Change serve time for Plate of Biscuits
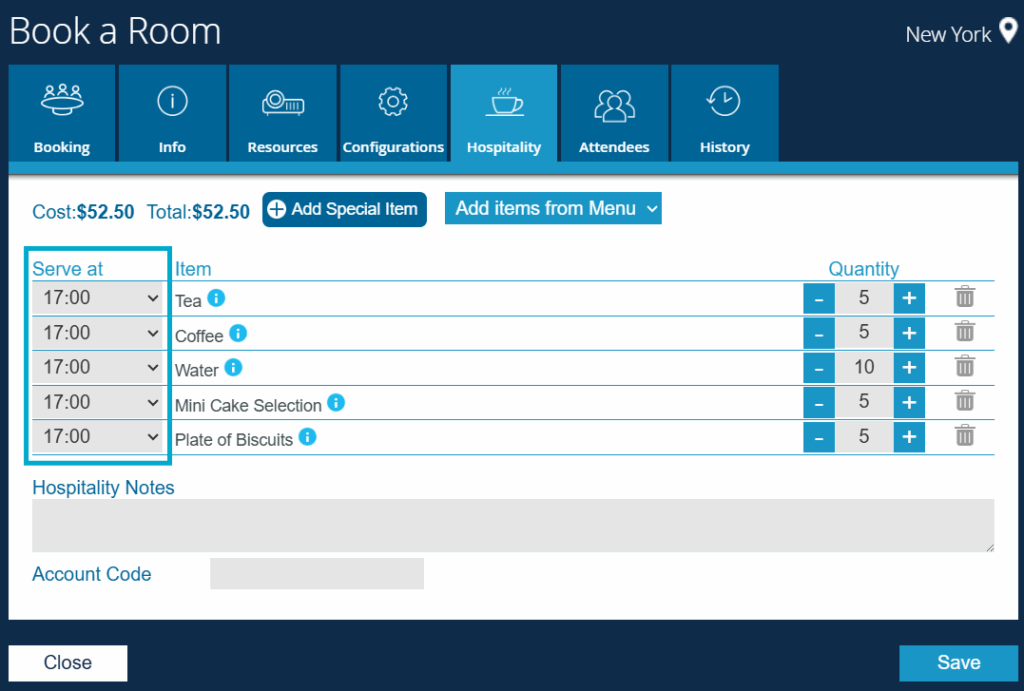Screen dimensions: 1024x691 (x=98, y=437)
